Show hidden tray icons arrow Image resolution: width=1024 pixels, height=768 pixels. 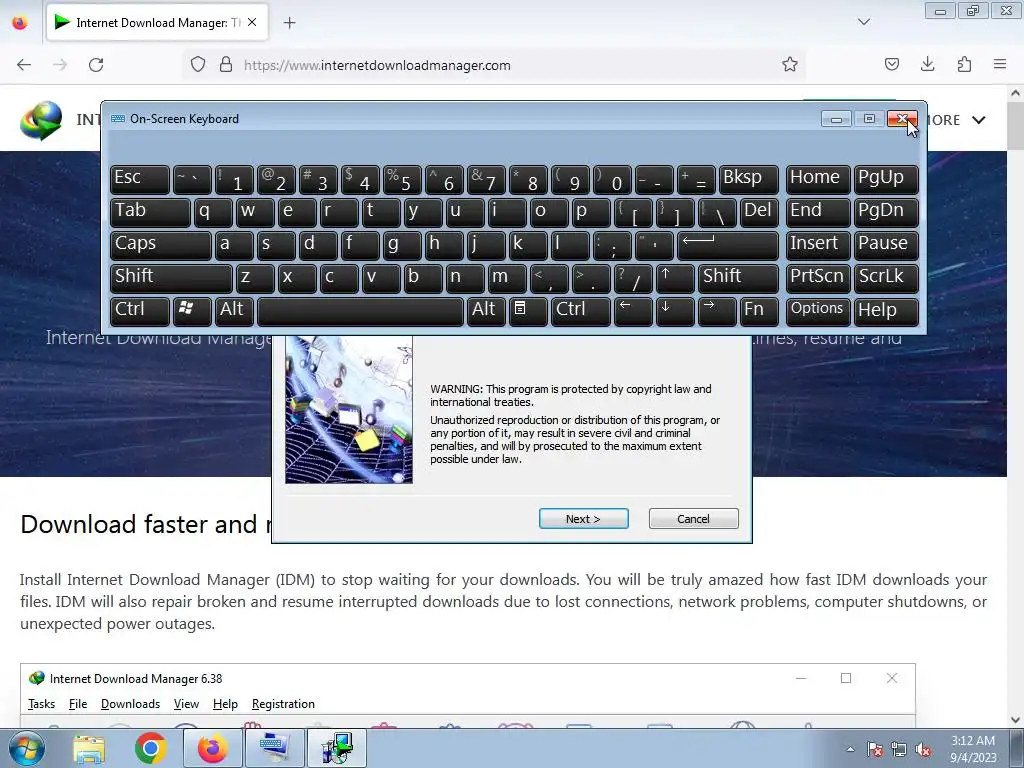point(850,749)
